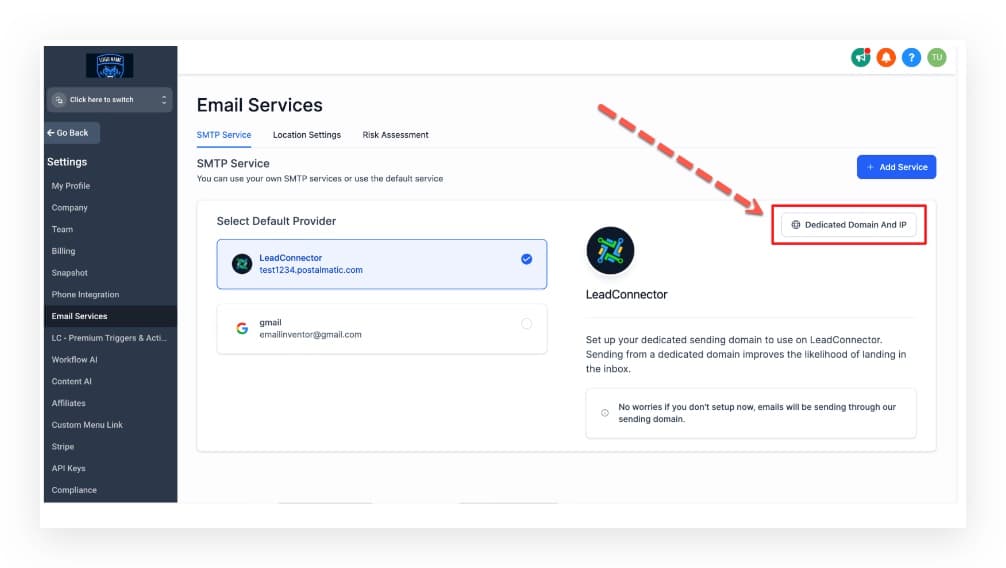Open Phone Integration settings in sidebar

tap(85, 295)
